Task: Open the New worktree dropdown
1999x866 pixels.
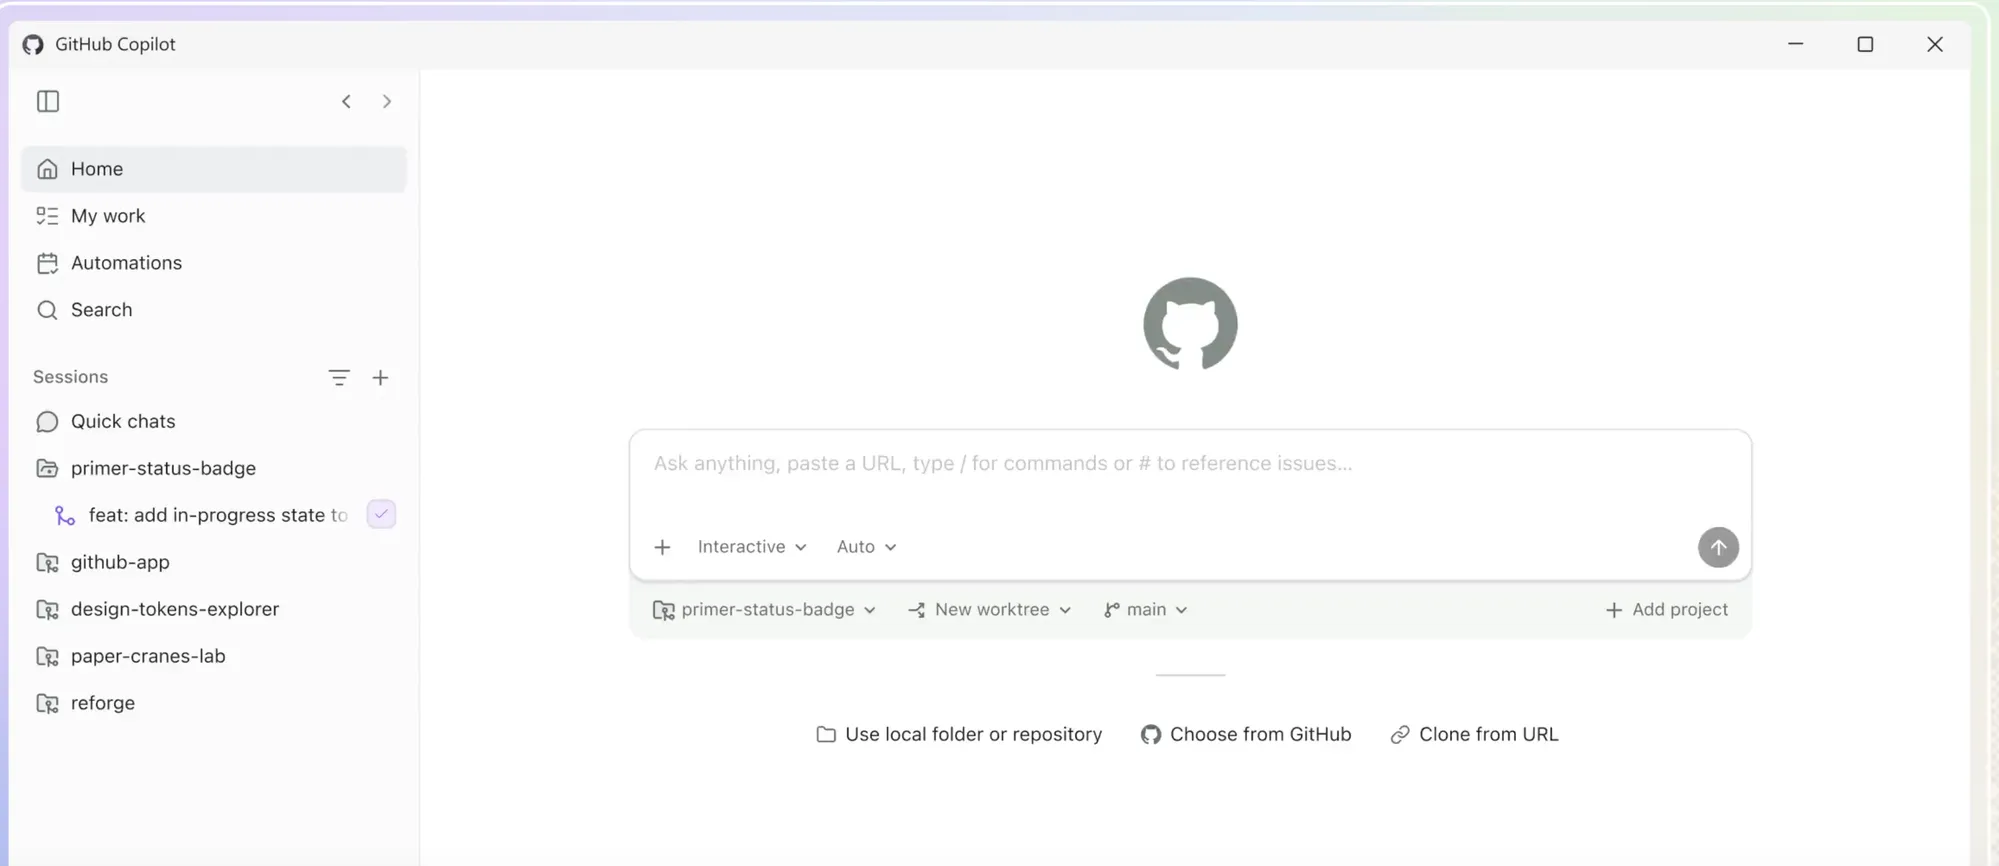Action: click(990, 610)
